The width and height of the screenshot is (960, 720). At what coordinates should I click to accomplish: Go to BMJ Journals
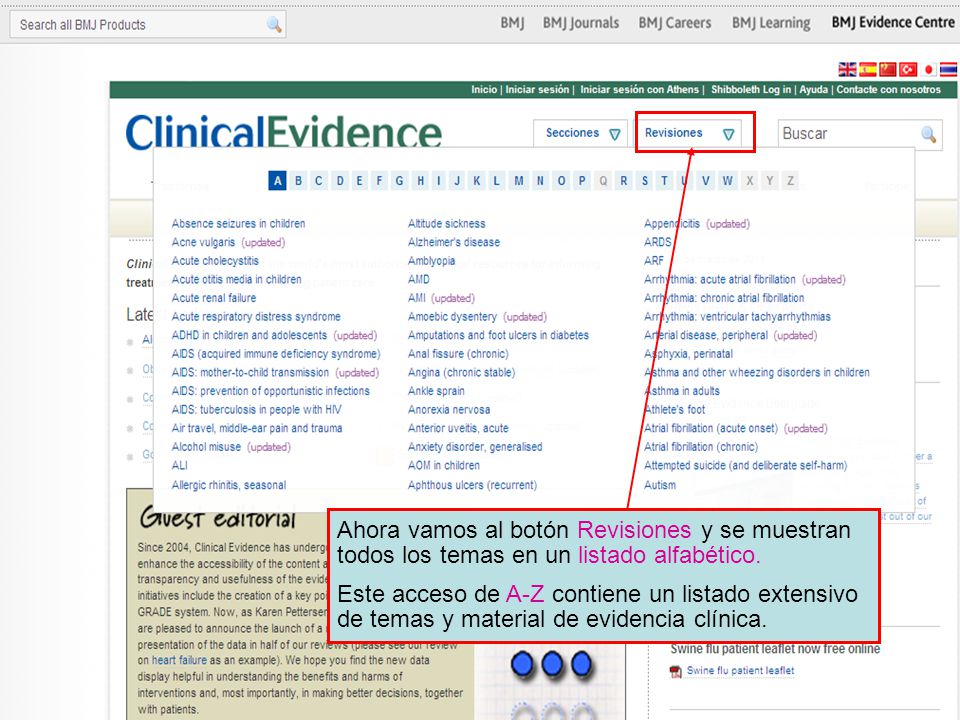click(x=580, y=23)
